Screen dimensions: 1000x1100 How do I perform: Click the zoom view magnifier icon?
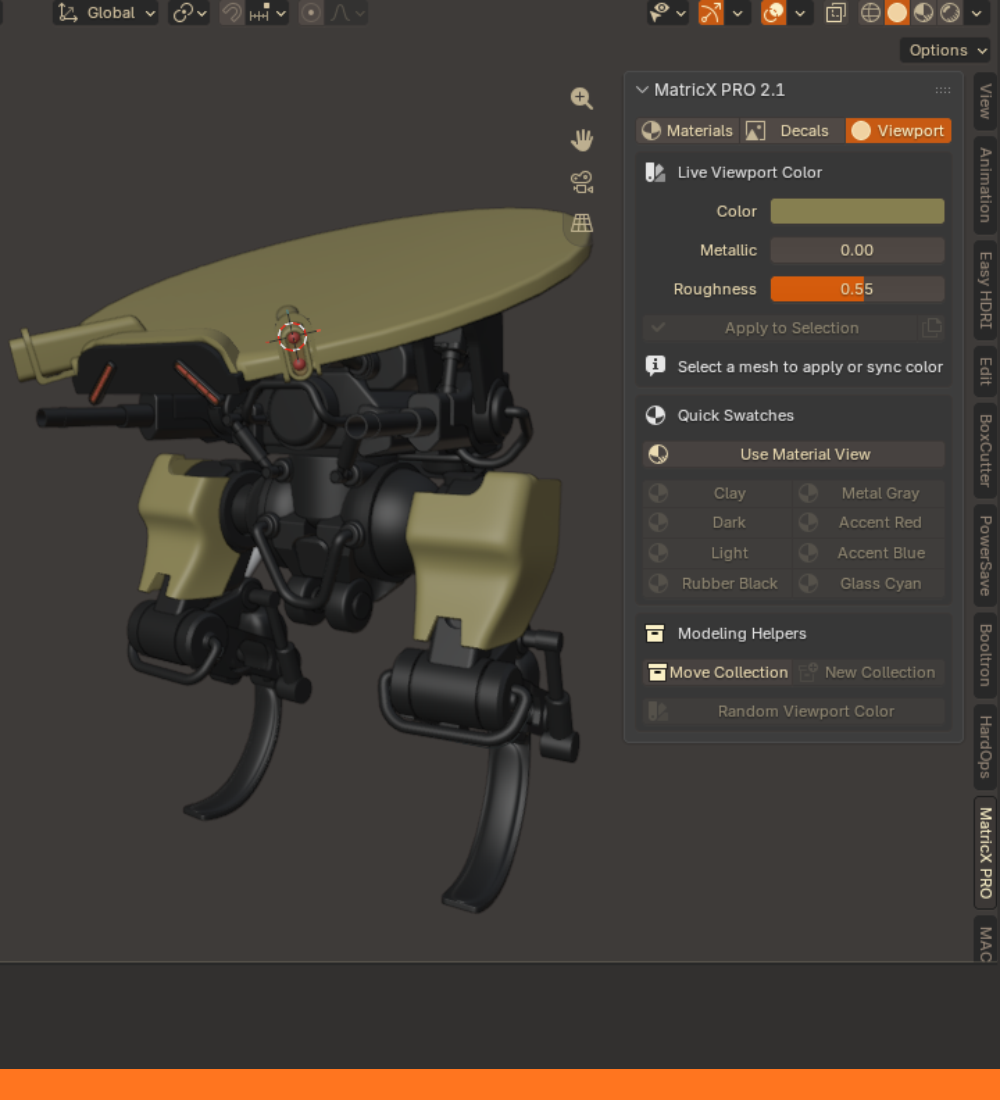582,98
